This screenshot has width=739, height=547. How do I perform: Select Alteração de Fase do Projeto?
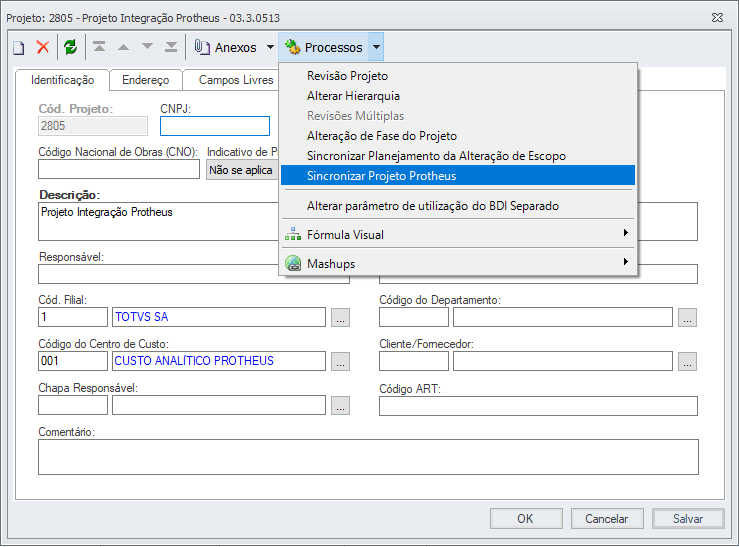pos(458,136)
